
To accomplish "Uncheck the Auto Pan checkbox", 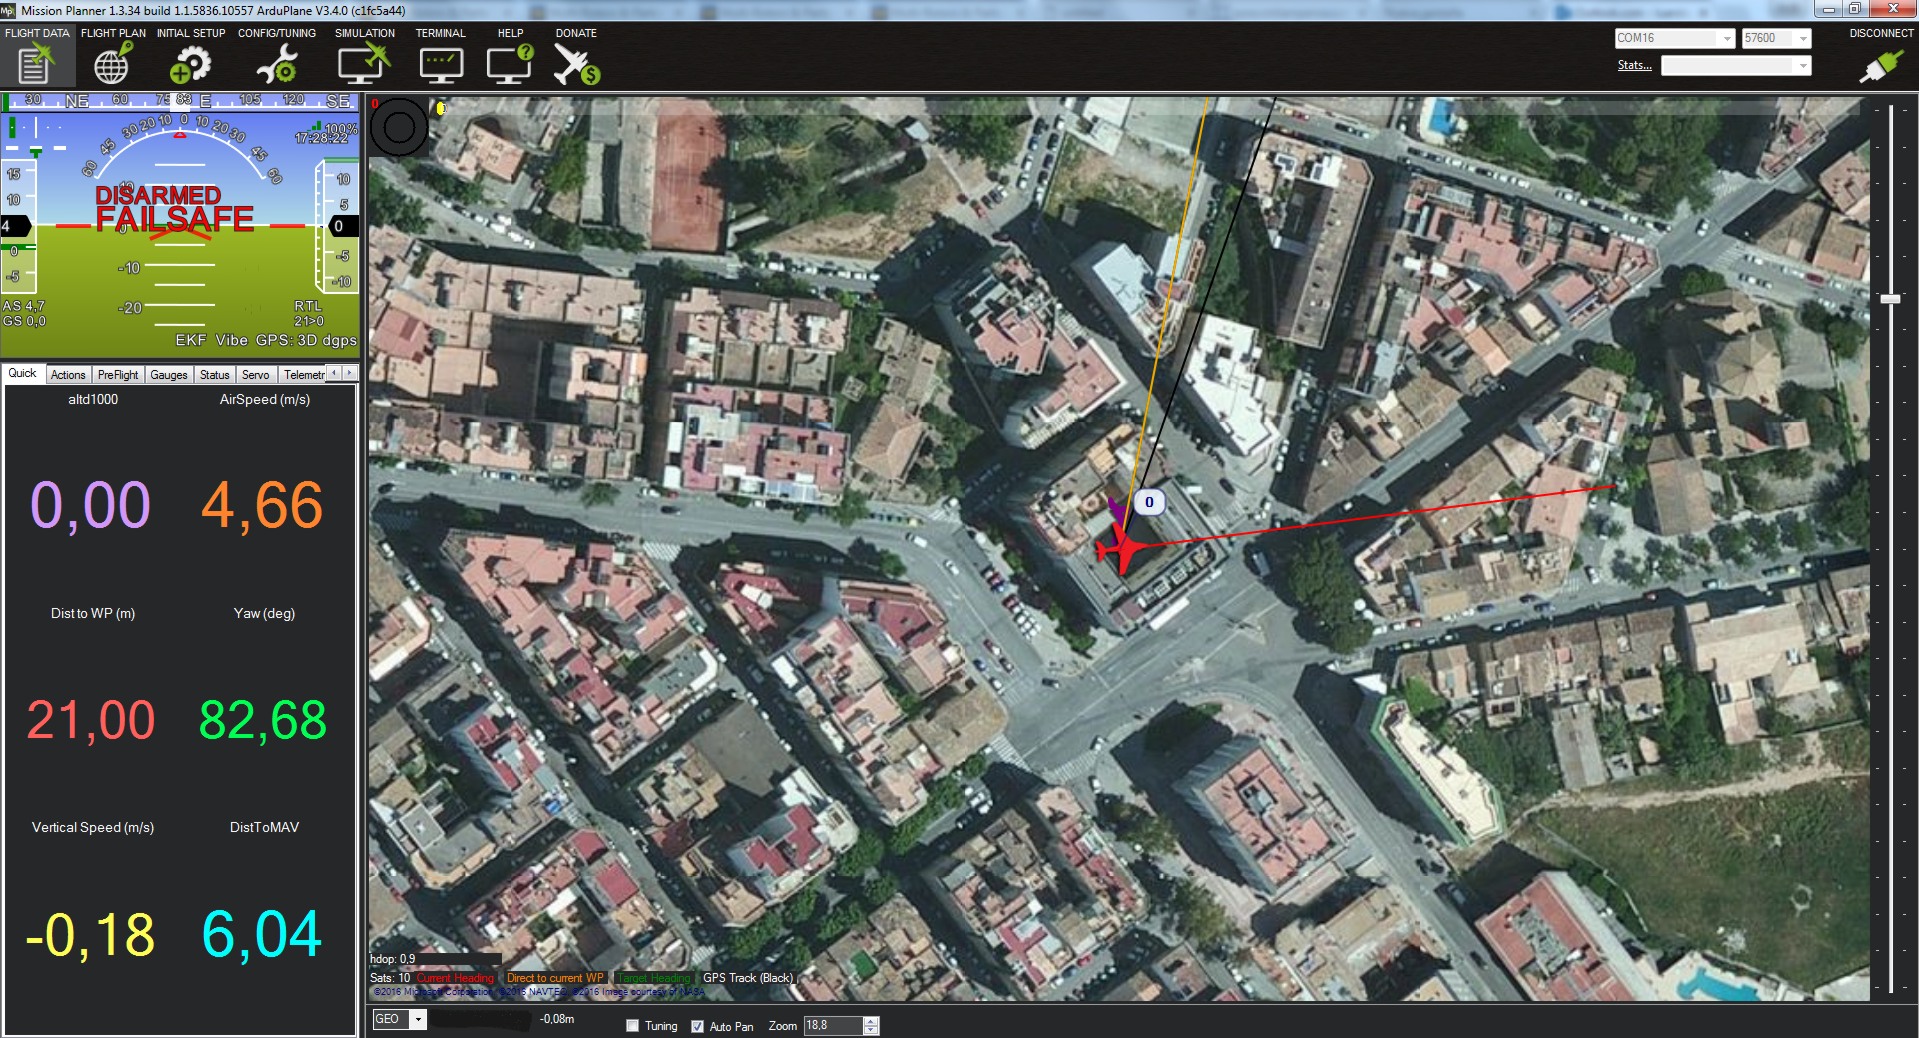I will pyautogui.click(x=697, y=1026).
